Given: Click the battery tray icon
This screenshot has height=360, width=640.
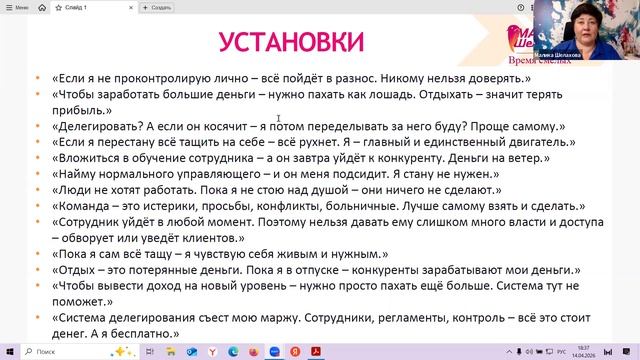Looking at the screenshot, I should [539, 351].
